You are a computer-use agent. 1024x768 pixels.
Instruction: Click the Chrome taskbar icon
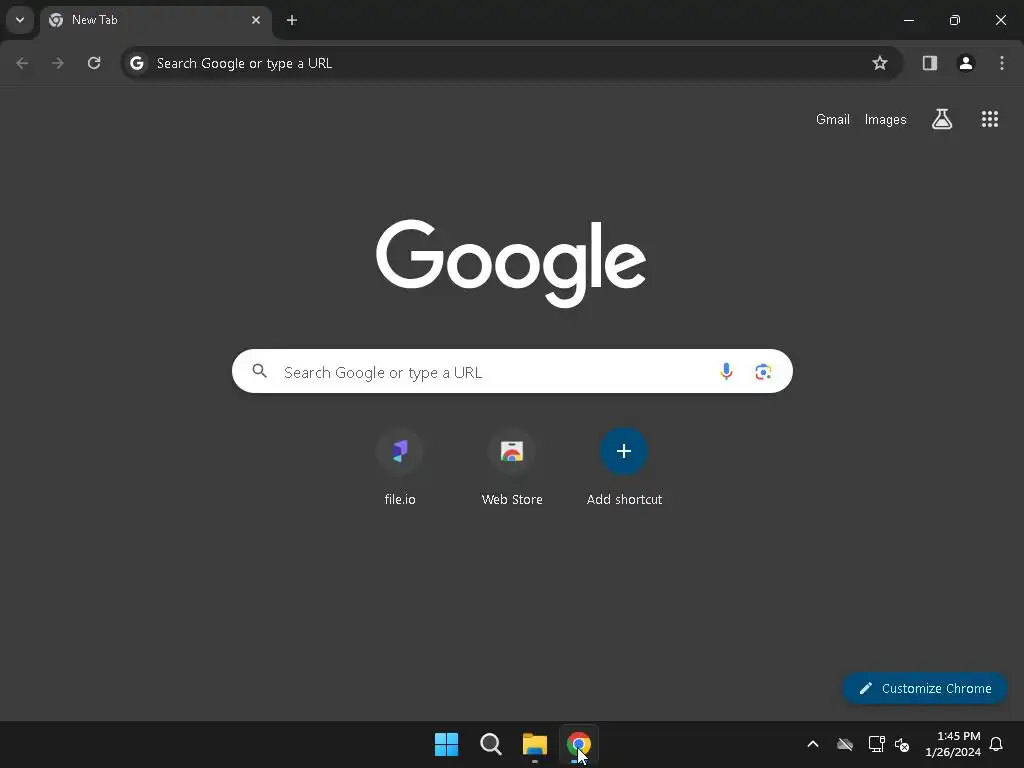pos(579,744)
